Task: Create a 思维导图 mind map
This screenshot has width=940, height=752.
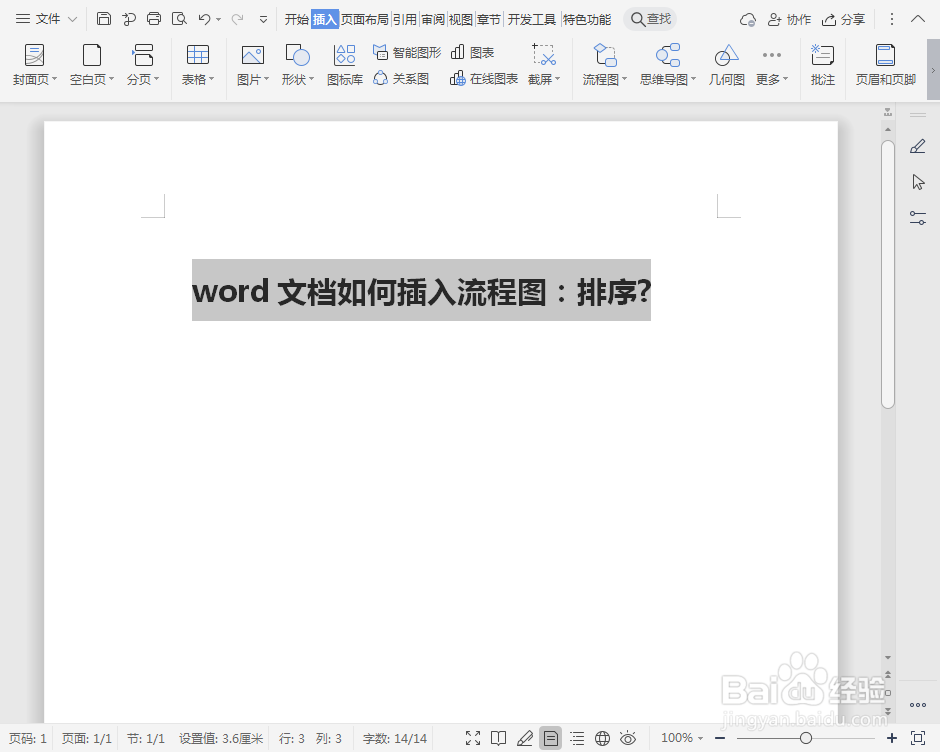Action: (x=667, y=65)
